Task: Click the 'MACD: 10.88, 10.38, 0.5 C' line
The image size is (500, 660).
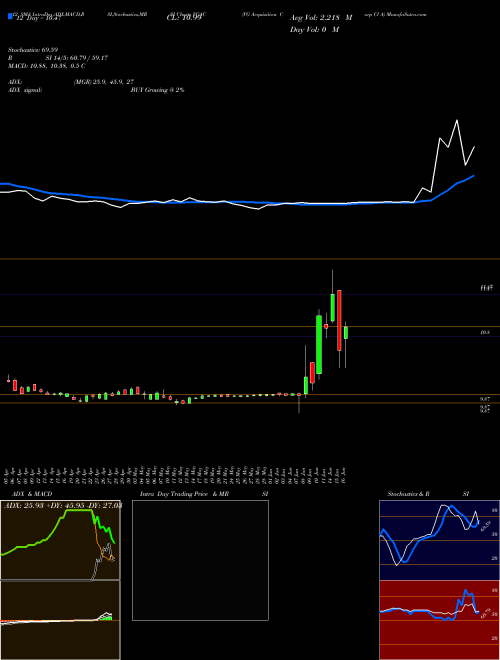Action: [x=47, y=66]
